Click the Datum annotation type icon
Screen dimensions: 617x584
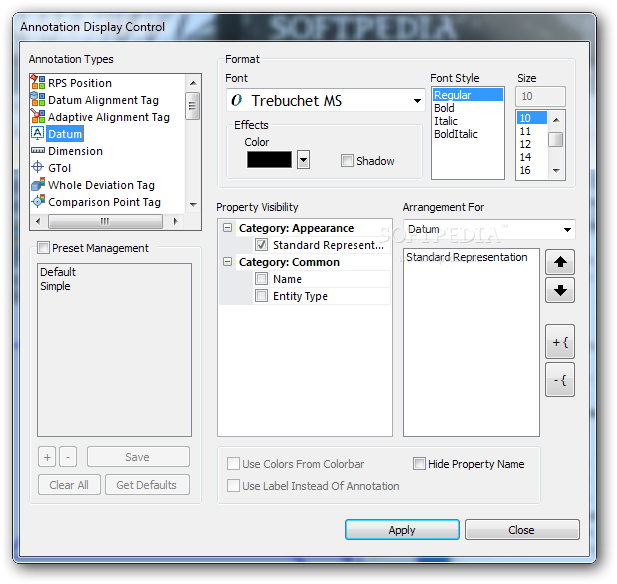(x=37, y=133)
